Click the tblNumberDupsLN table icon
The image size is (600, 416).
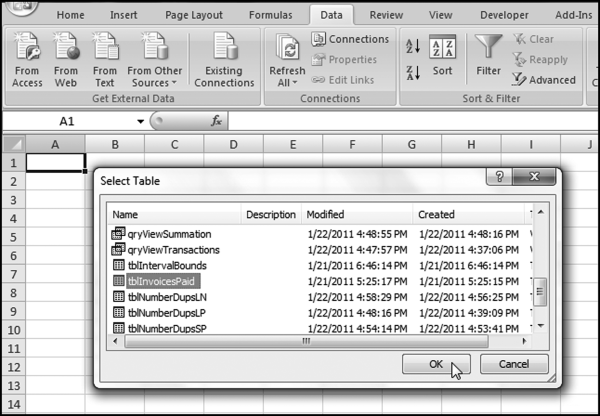[x=119, y=297]
